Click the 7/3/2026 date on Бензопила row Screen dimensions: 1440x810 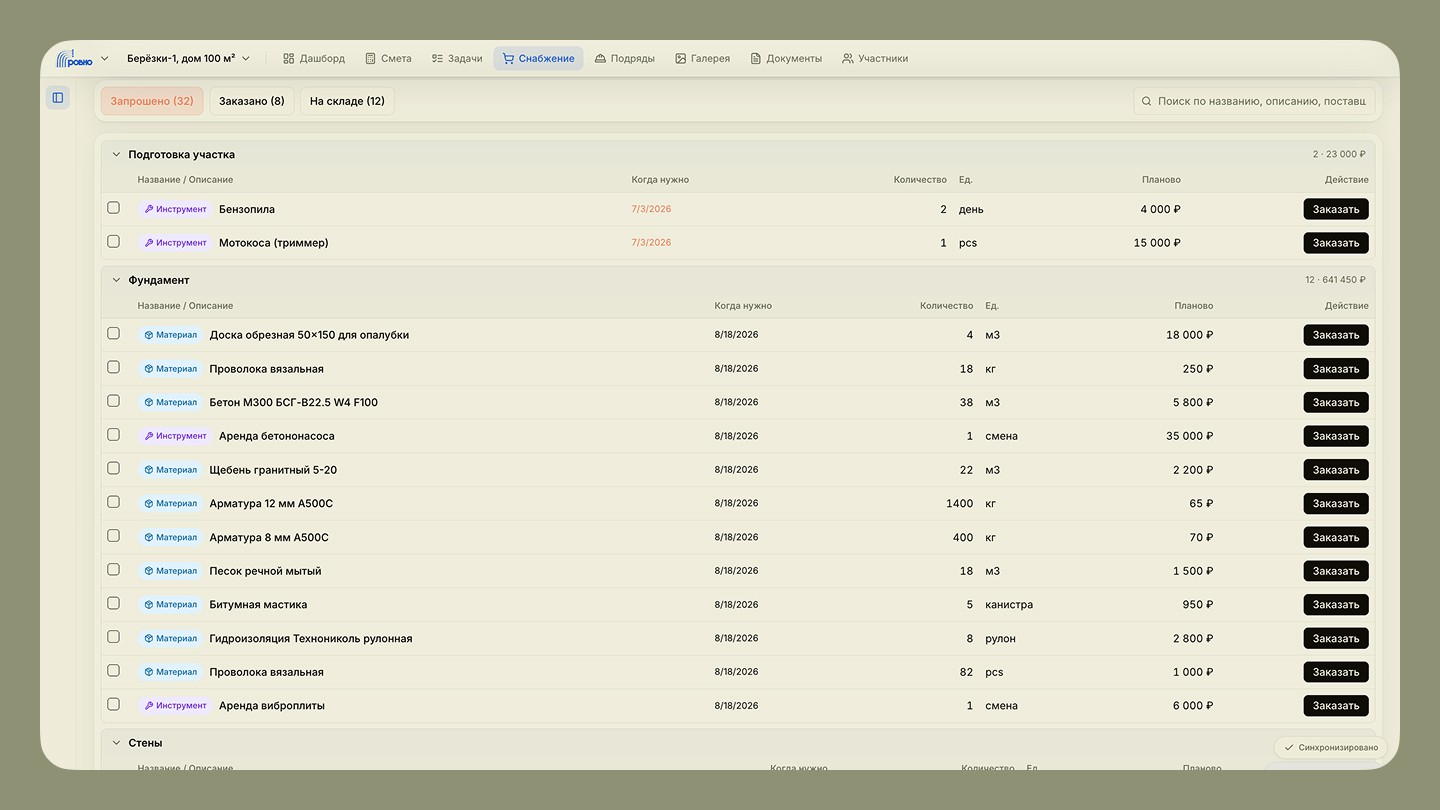tap(651, 209)
